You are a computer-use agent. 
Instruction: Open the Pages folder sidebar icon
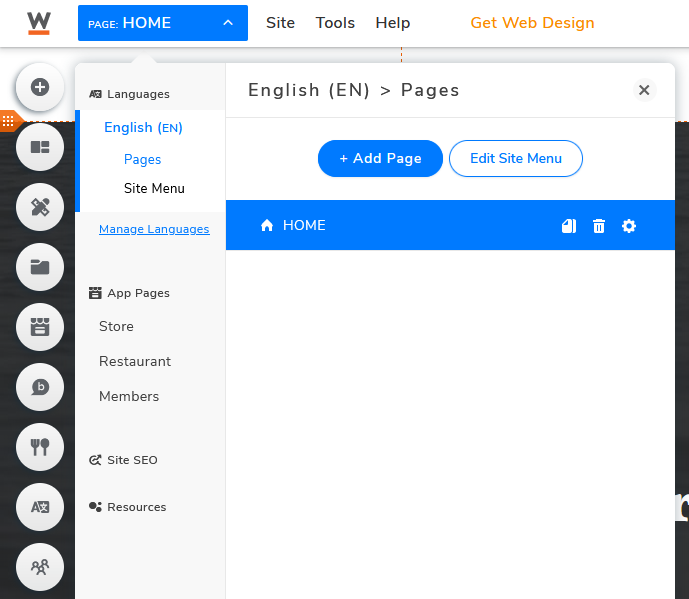pos(40,267)
